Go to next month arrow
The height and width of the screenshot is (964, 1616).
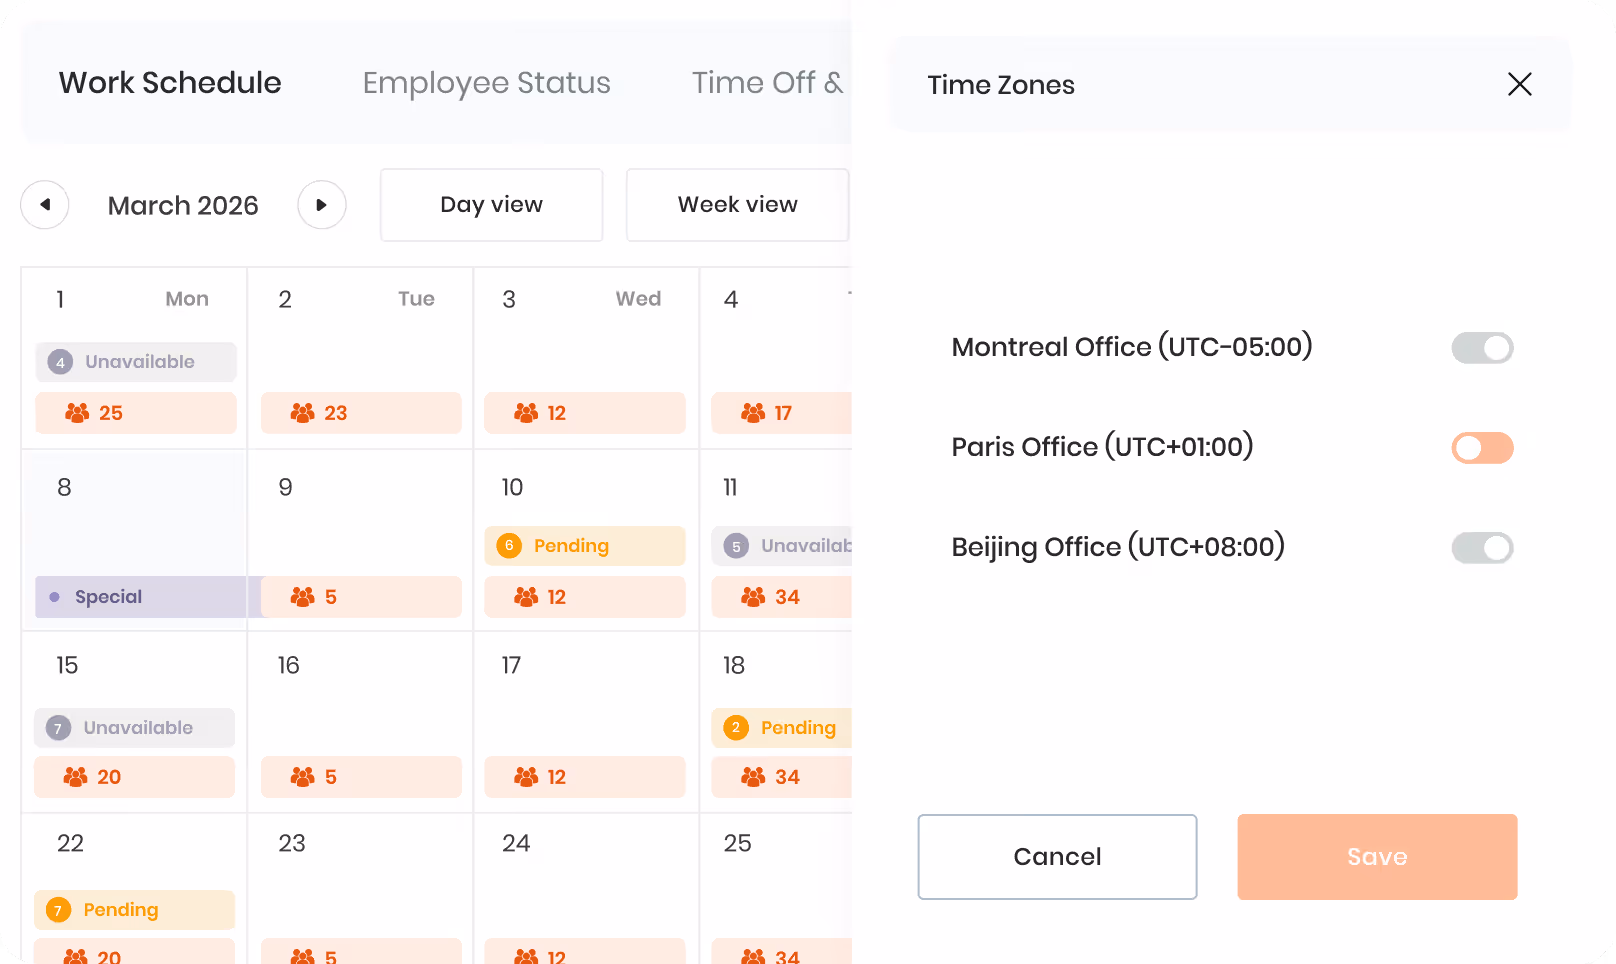point(322,205)
